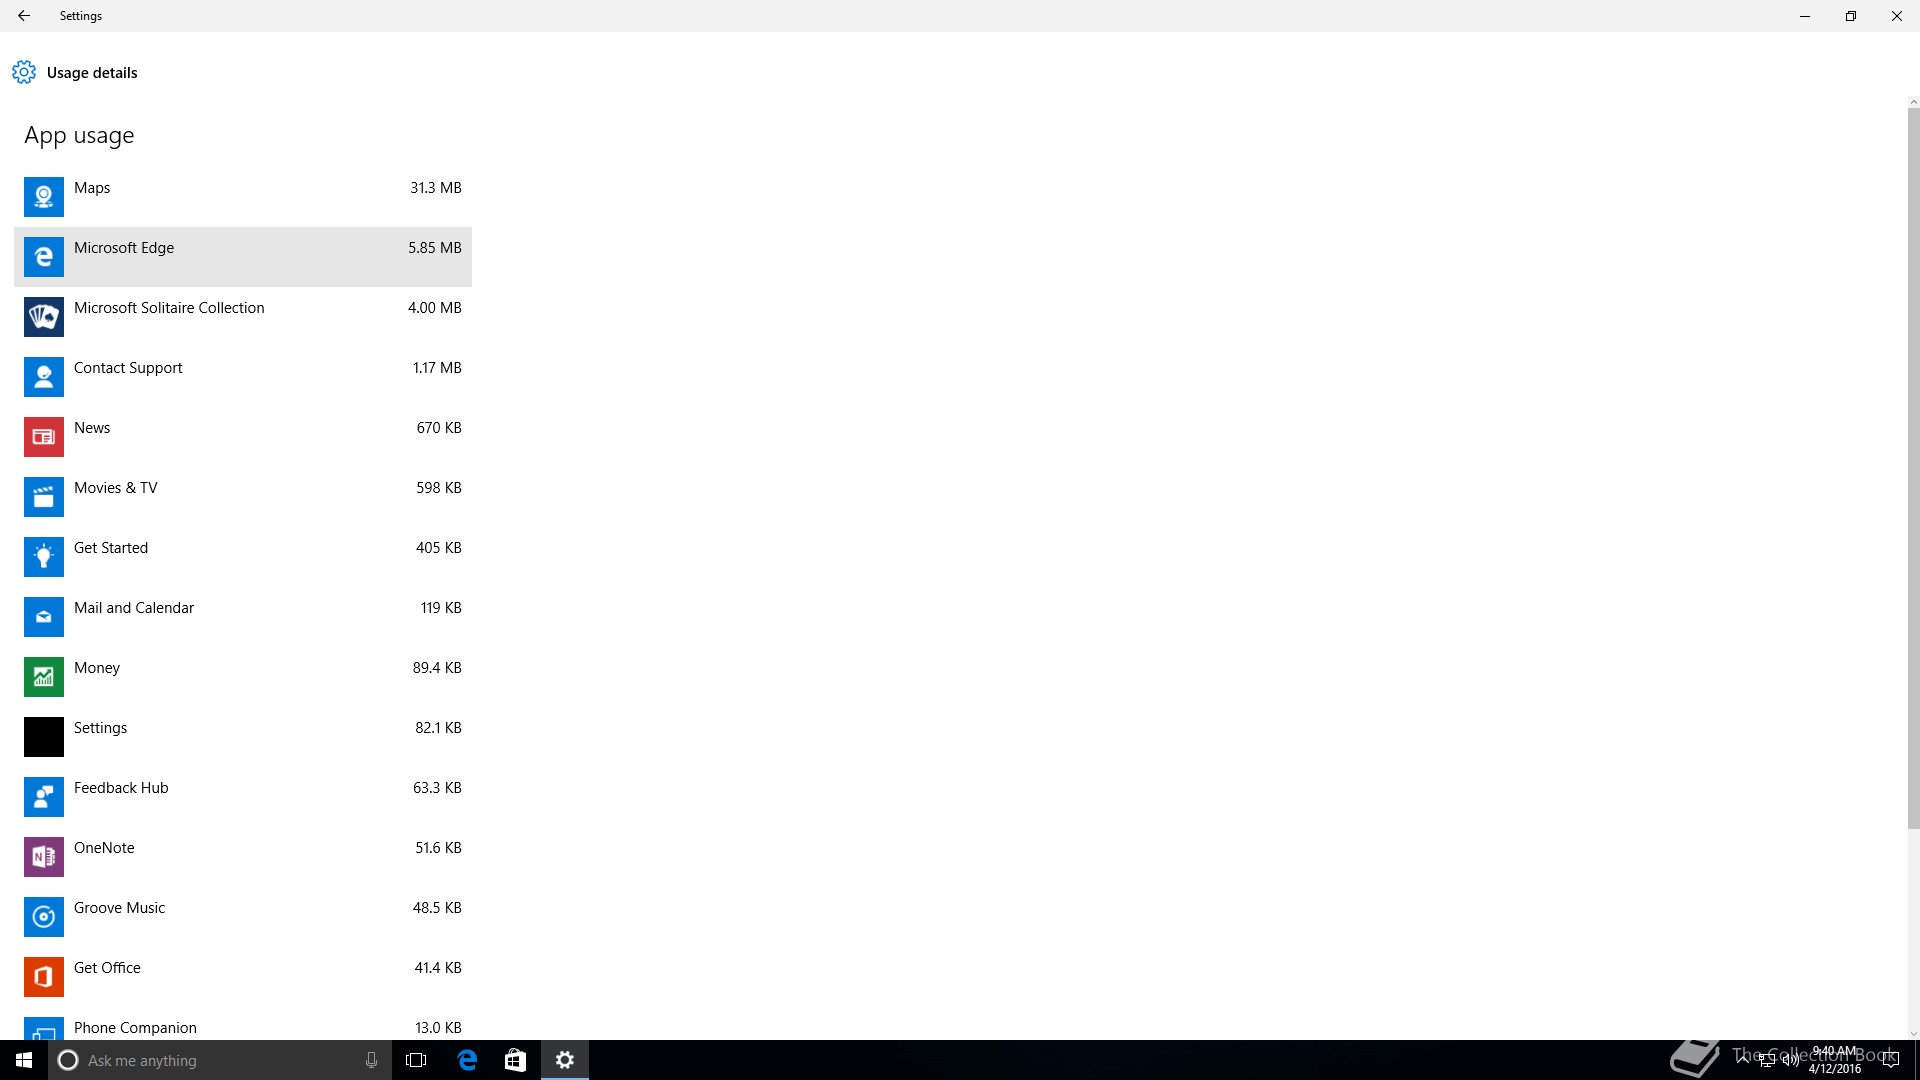Viewport: 1920px width, 1080px height.
Task: Click the 405 KB usage value
Action: (439, 548)
